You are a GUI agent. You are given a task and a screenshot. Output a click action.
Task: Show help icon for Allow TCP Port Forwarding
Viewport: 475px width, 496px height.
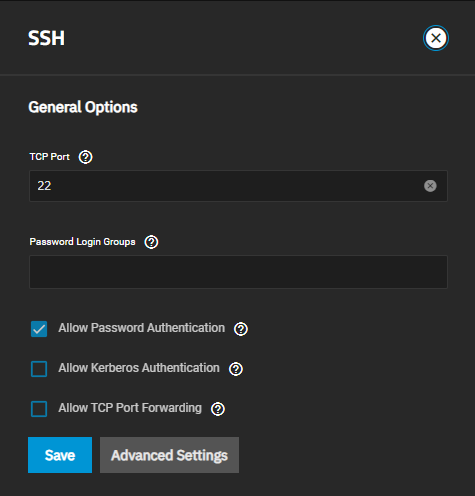point(218,409)
